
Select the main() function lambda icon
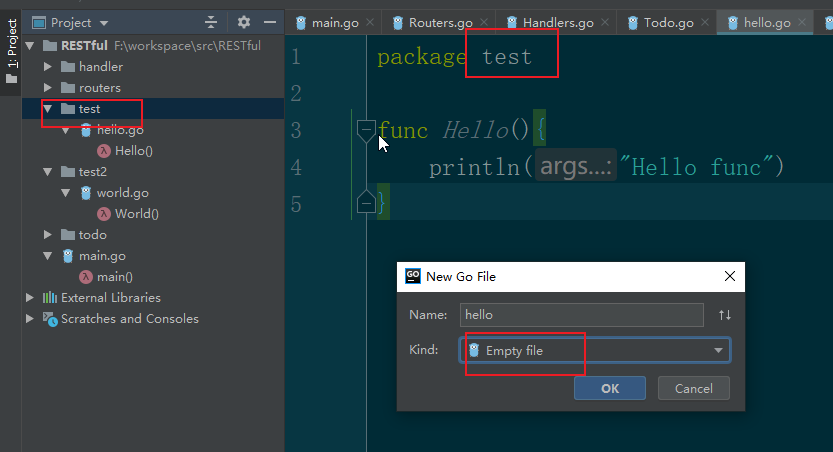pos(86,277)
